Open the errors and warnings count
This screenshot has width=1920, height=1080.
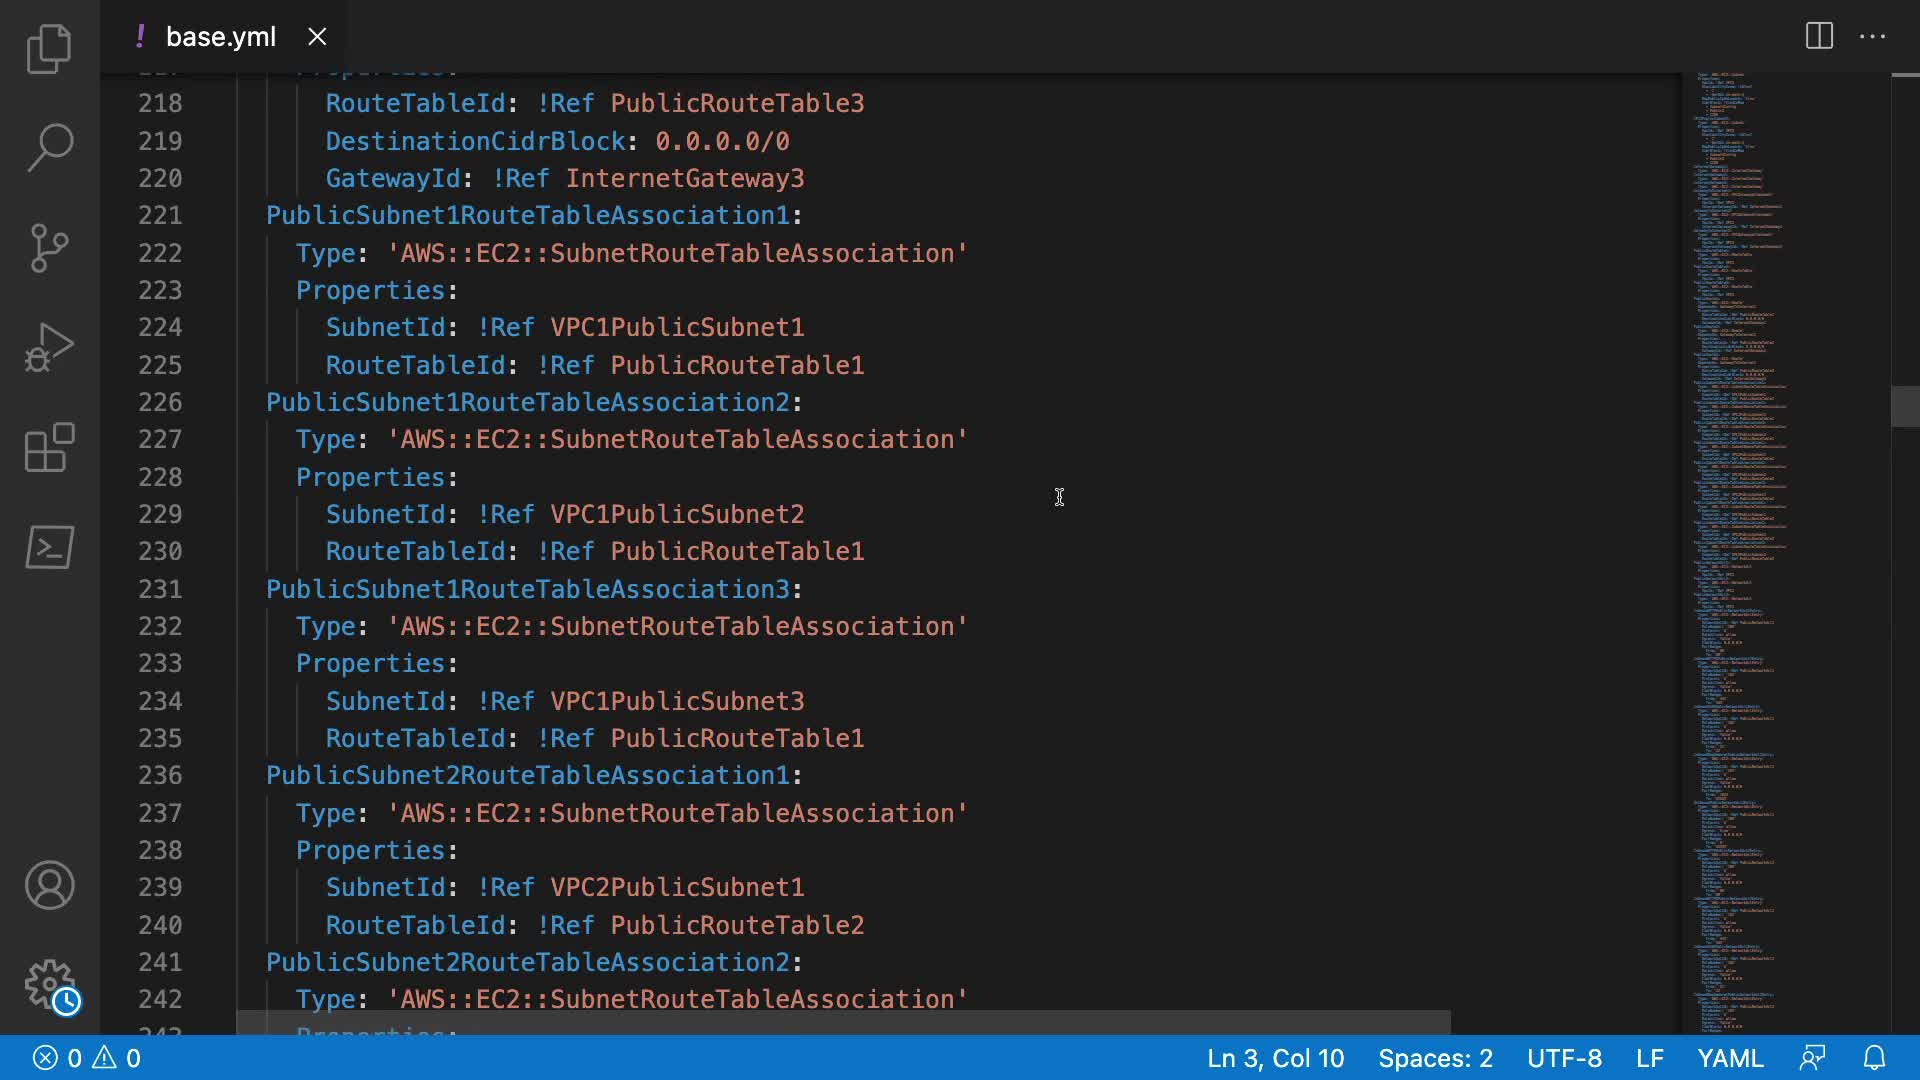[87, 1058]
